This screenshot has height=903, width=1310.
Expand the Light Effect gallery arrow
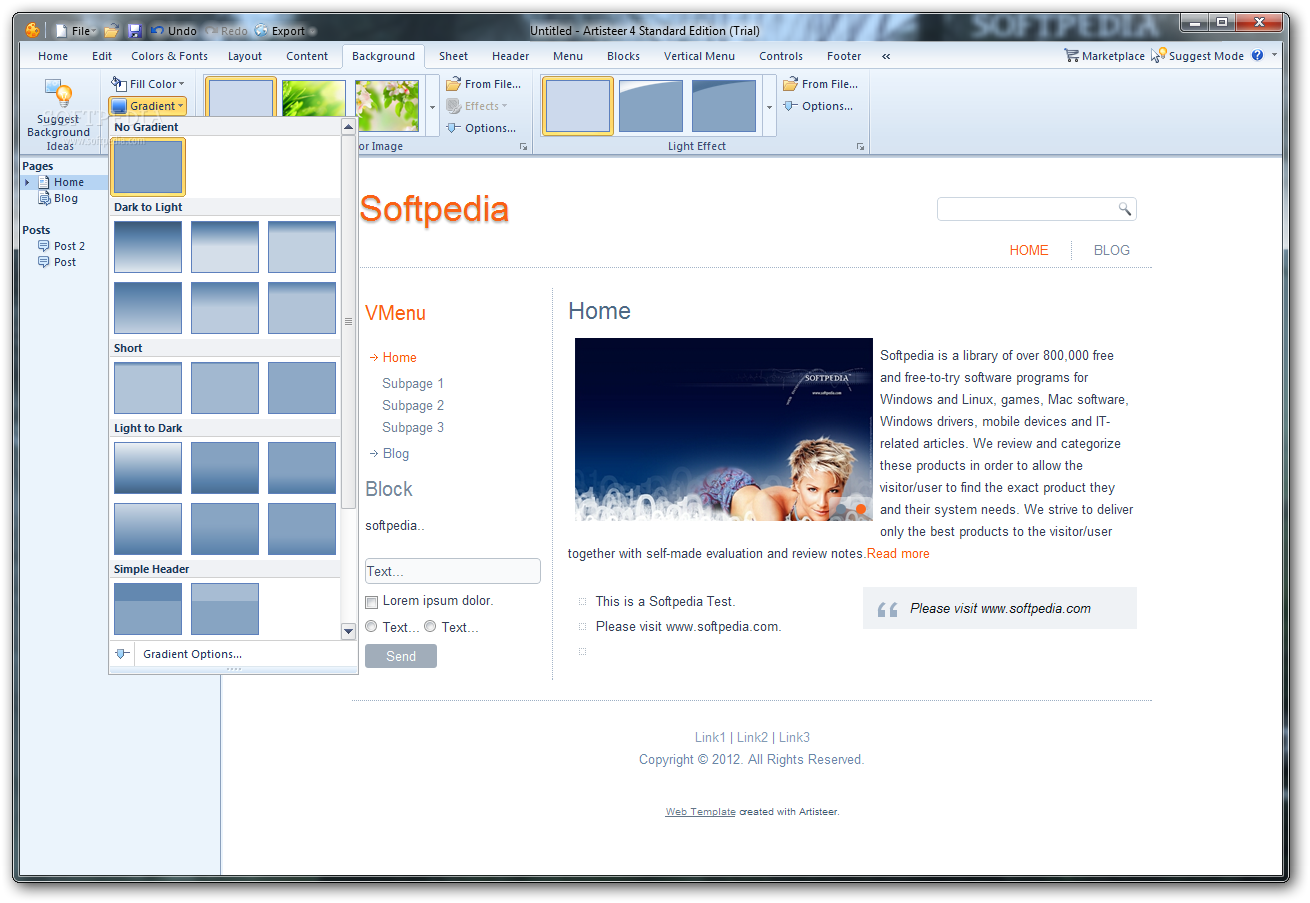pyautogui.click(x=770, y=107)
